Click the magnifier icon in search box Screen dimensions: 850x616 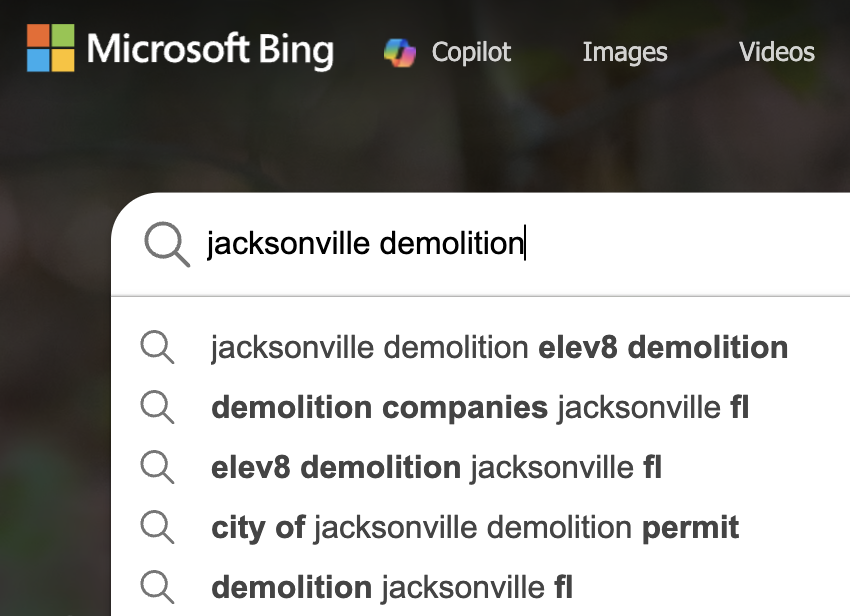[167, 244]
